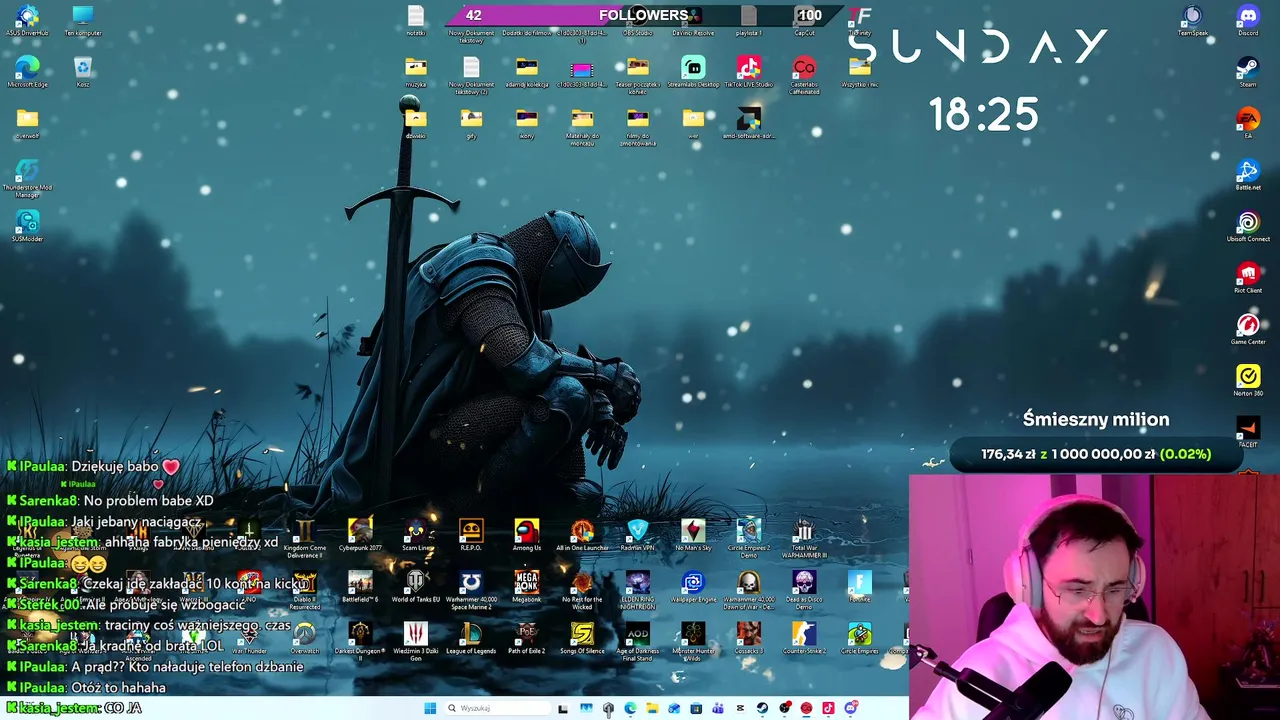This screenshot has height=720, width=1280.
Task: Open Wszystko i nic folder
Action: pyautogui.click(x=860, y=72)
